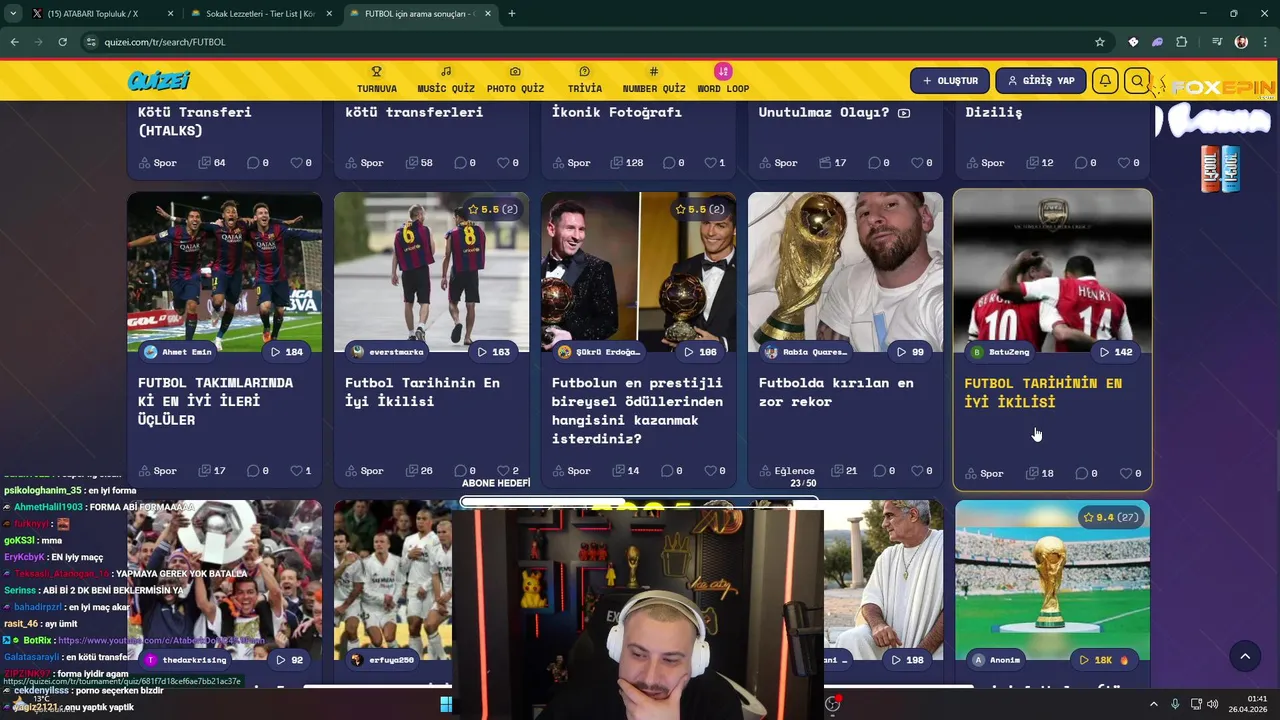The width and height of the screenshot is (1280, 720).
Task: Click the Quizei logo
Action: click(x=158, y=81)
